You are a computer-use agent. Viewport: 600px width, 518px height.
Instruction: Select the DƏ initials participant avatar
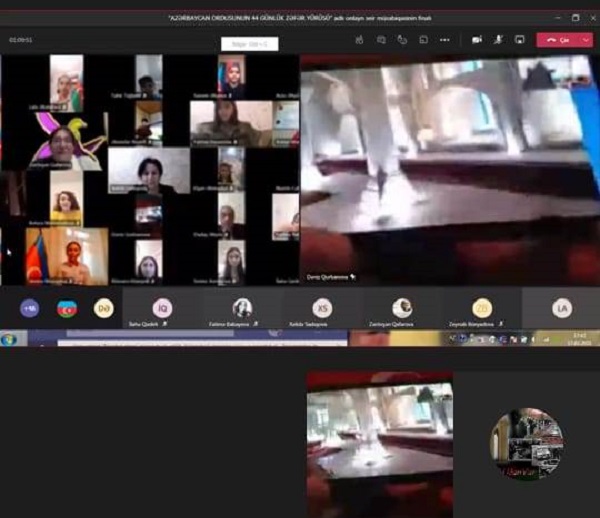click(x=104, y=308)
